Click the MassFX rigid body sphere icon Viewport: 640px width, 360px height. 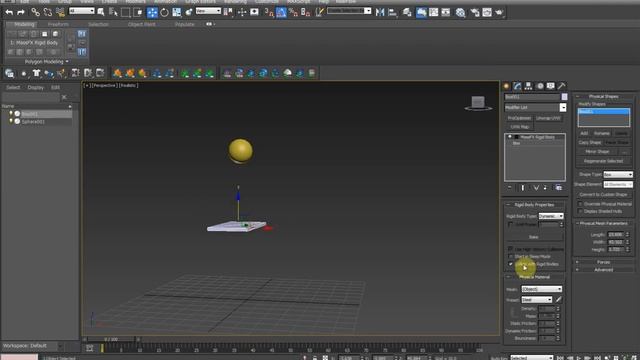coord(24,73)
